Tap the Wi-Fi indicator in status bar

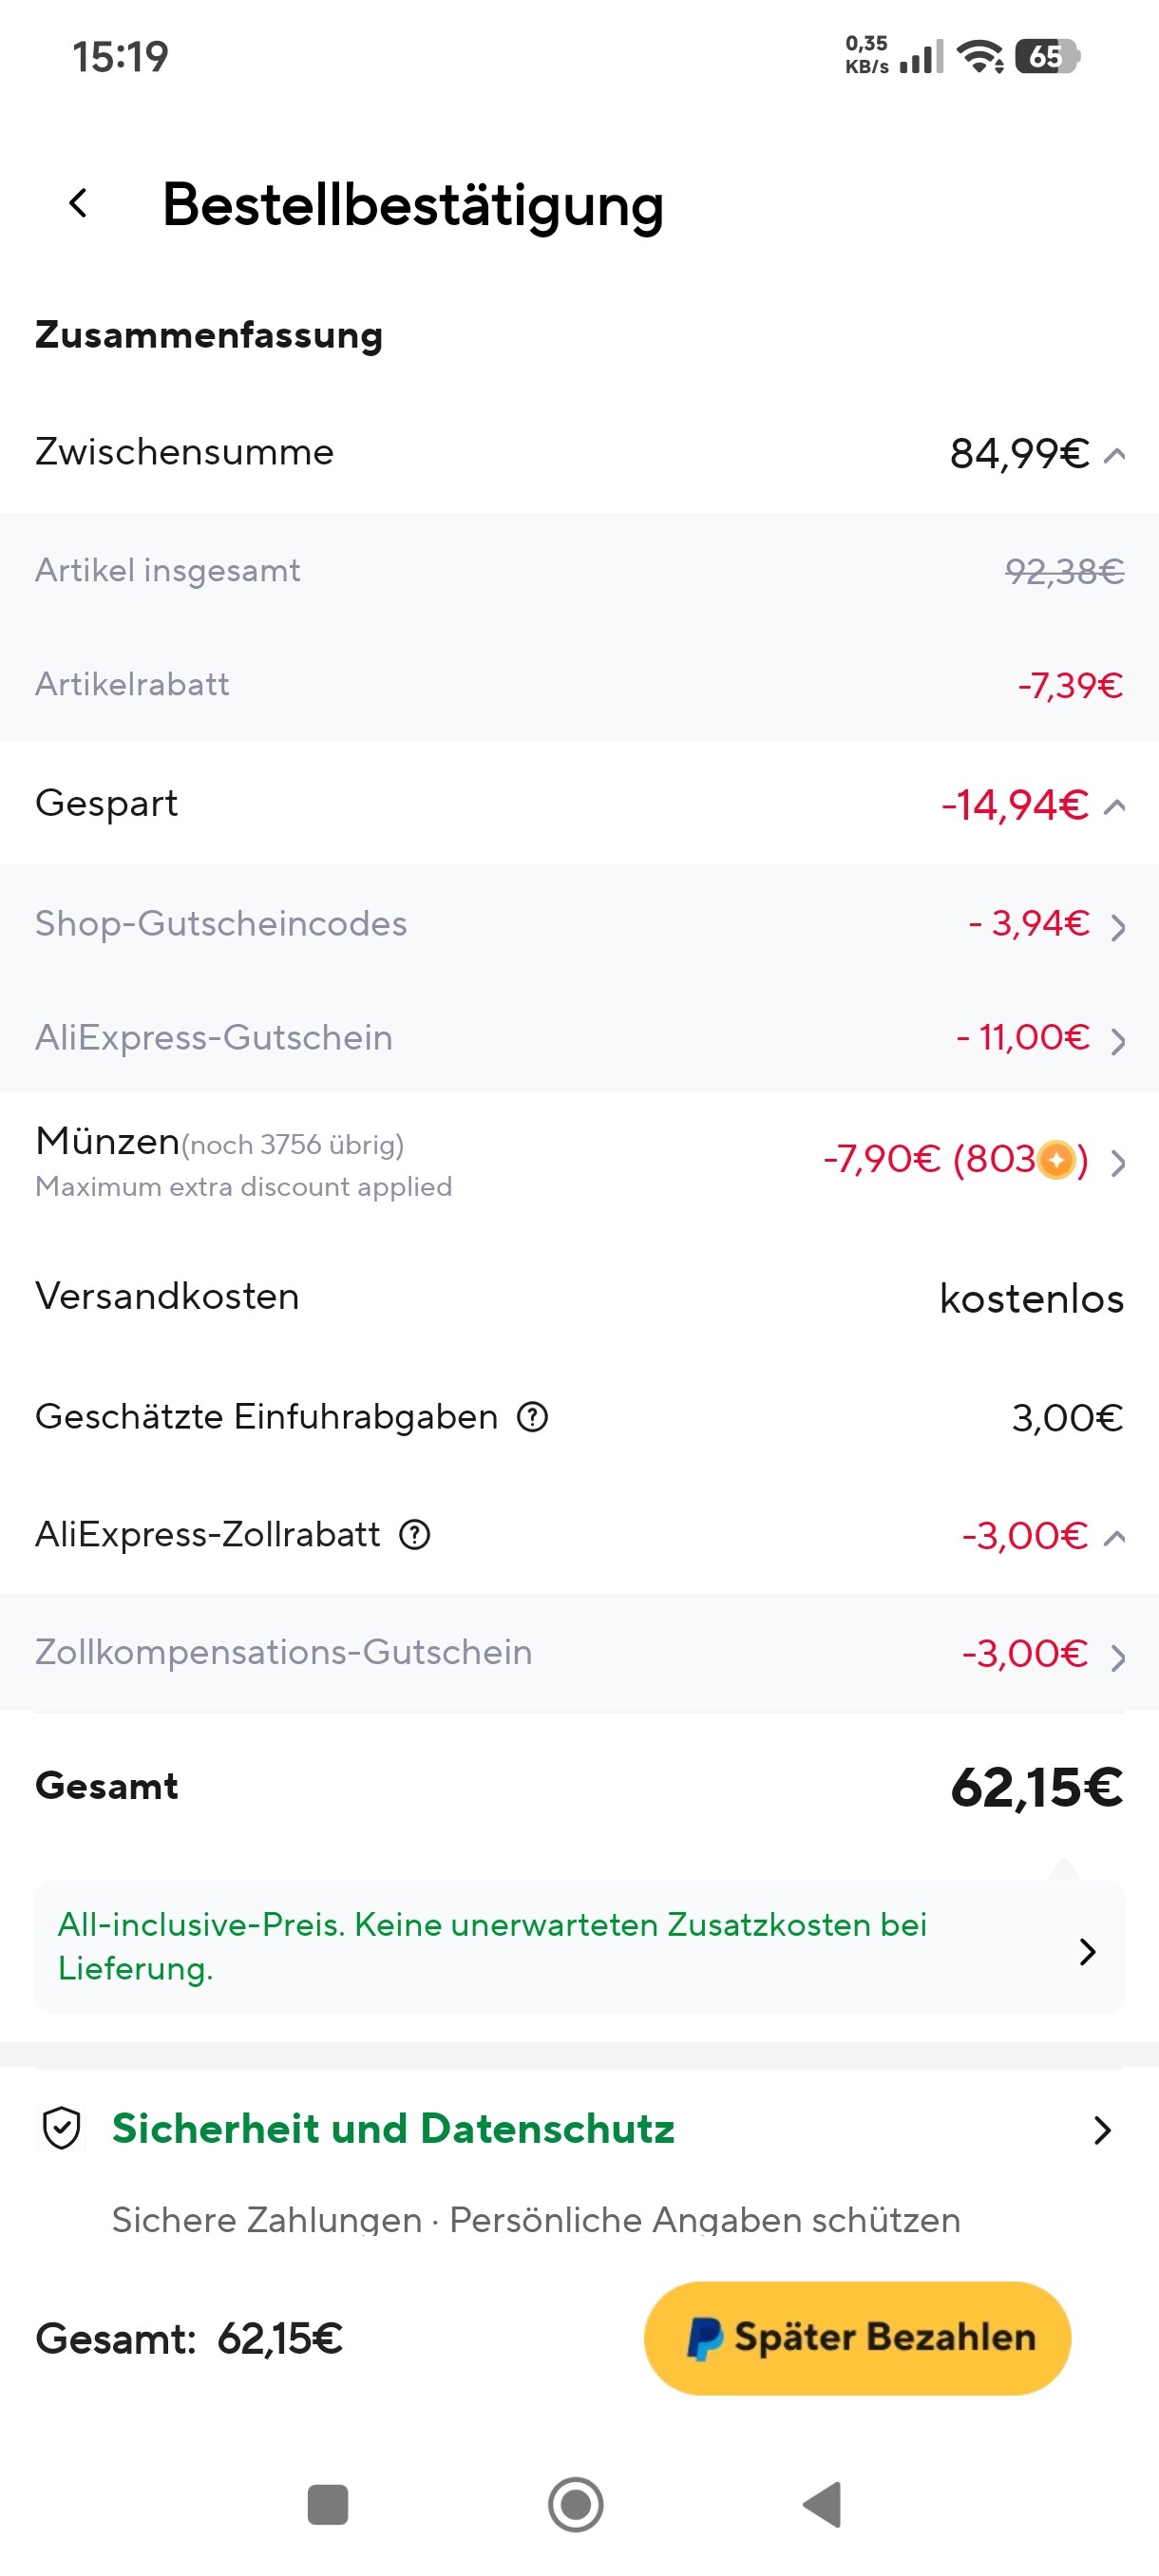(980, 56)
